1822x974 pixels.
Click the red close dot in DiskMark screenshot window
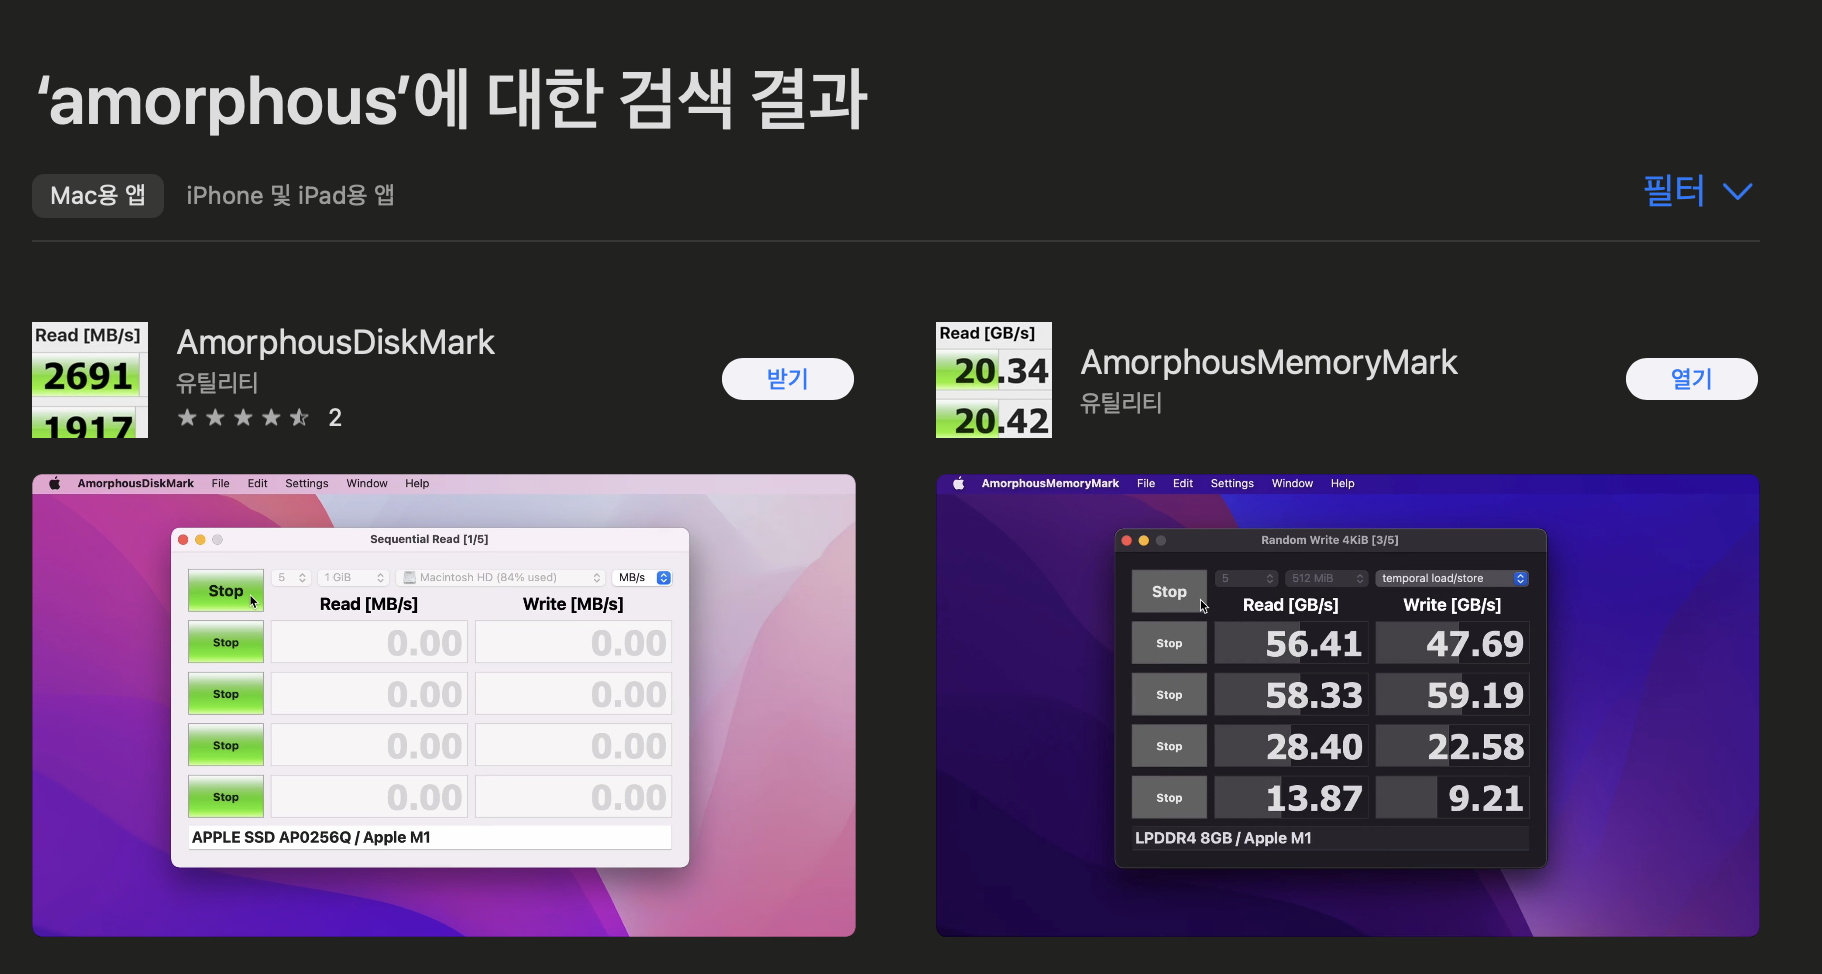pos(183,540)
